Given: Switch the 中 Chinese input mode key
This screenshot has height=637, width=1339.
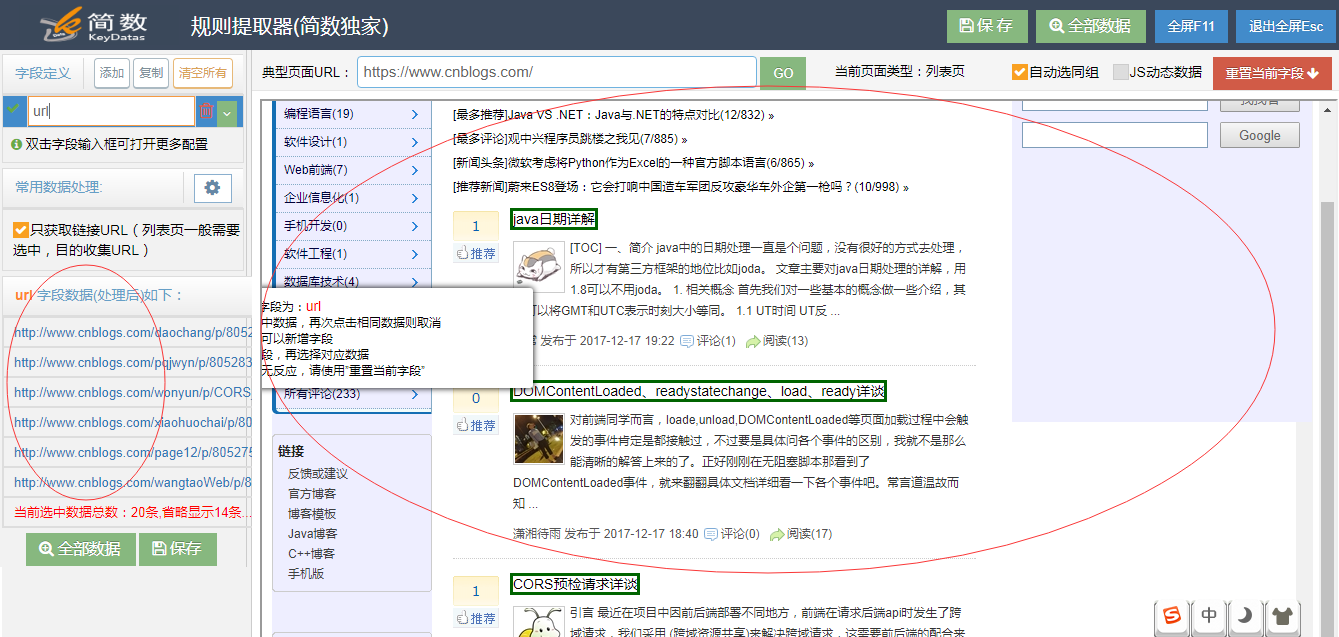Looking at the screenshot, I should [1209, 615].
